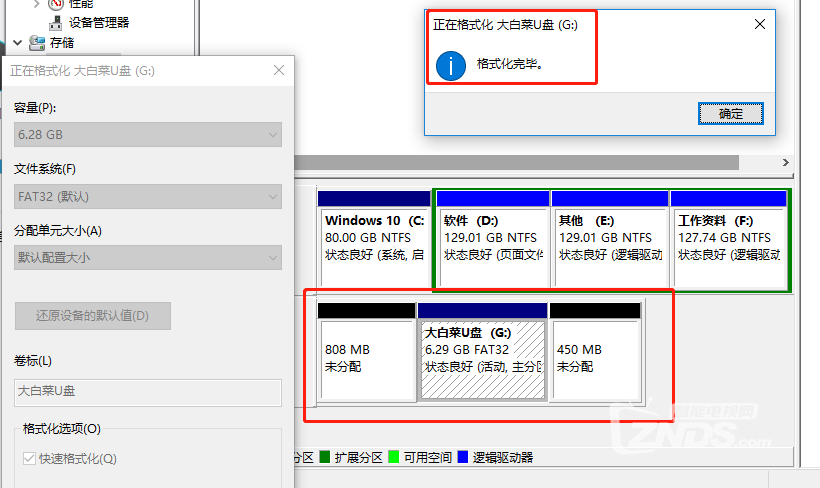Click the 容量(P) label
This screenshot has width=820, height=488.
35,108
